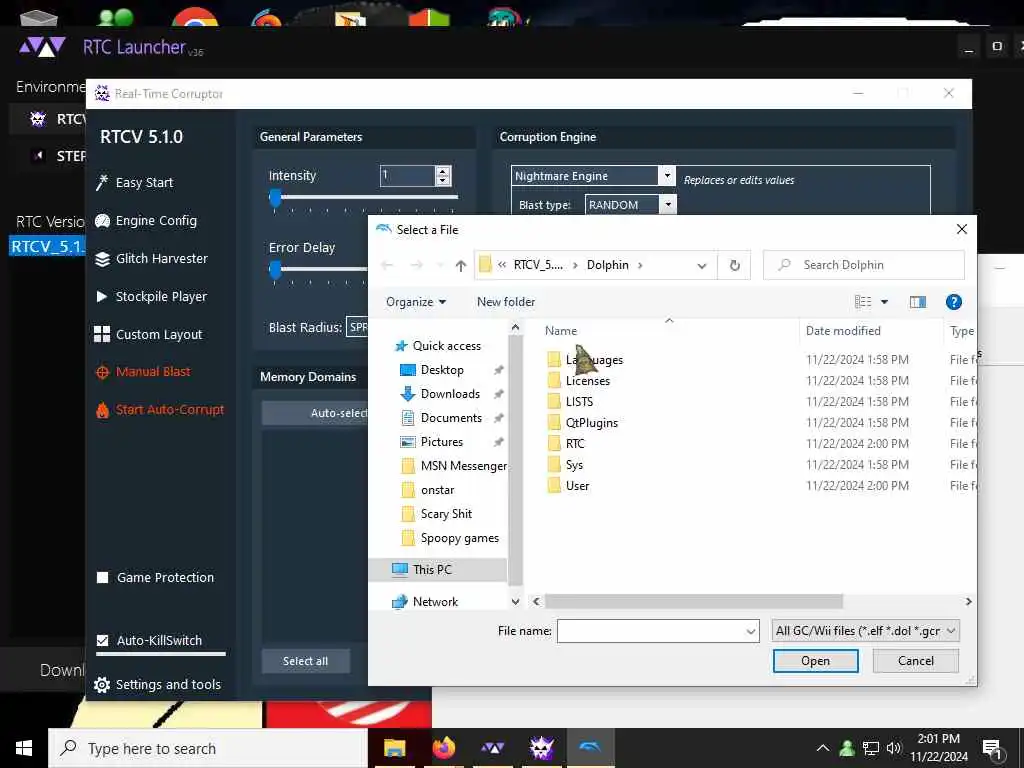Refresh the Dolphin folder view
This screenshot has height=768, width=1024.
point(735,265)
